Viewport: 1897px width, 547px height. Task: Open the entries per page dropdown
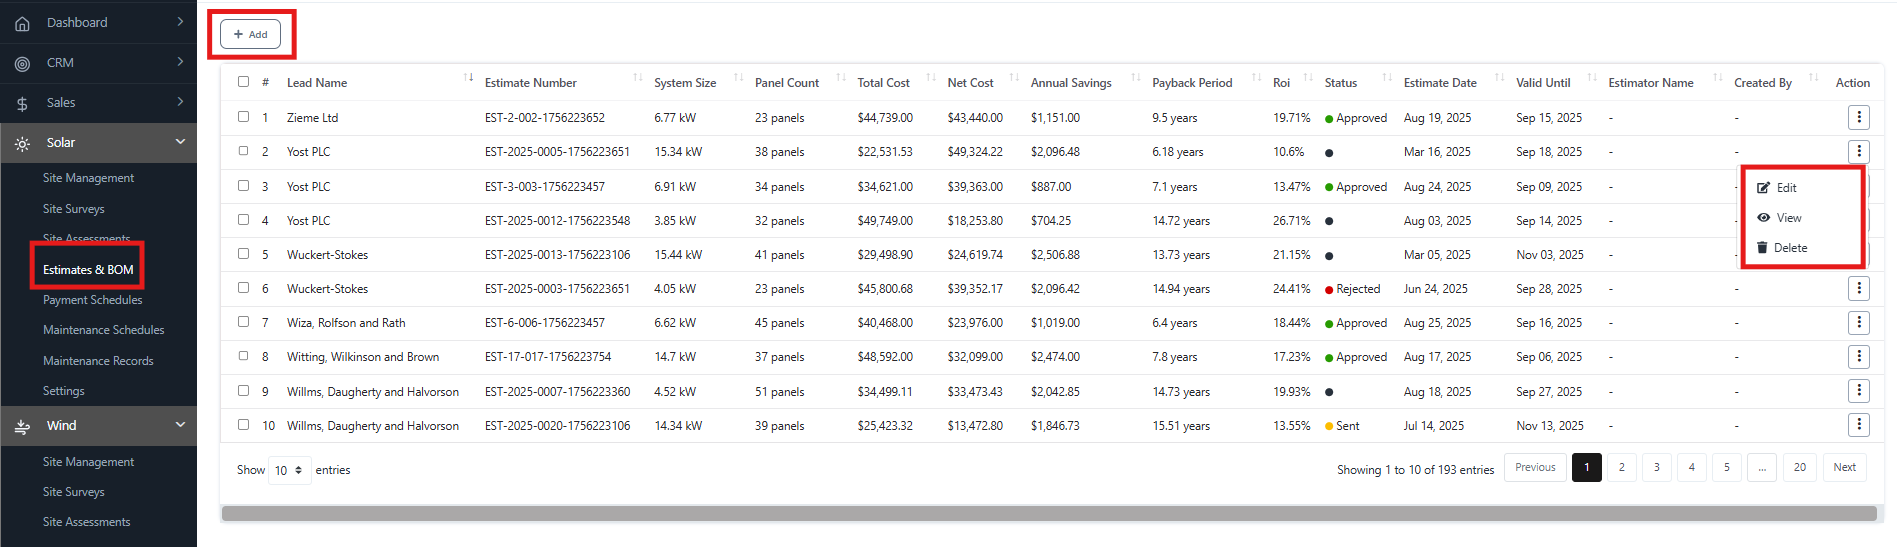289,470
